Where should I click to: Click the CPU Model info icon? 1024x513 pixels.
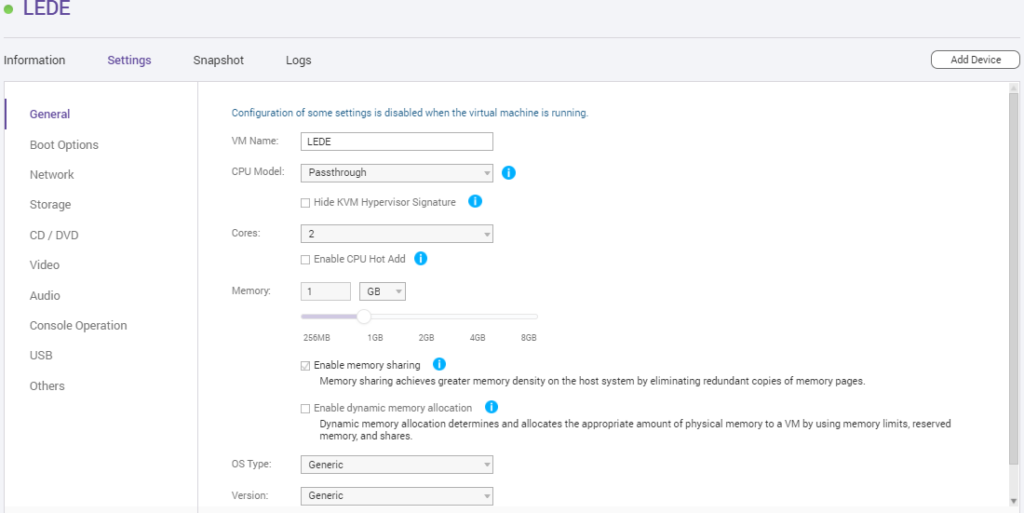509,173
